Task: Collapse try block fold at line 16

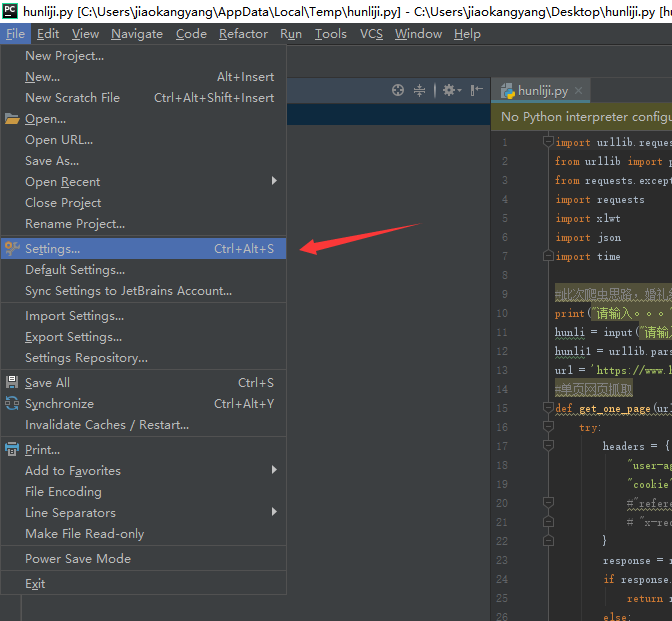Action: [548, 426]
